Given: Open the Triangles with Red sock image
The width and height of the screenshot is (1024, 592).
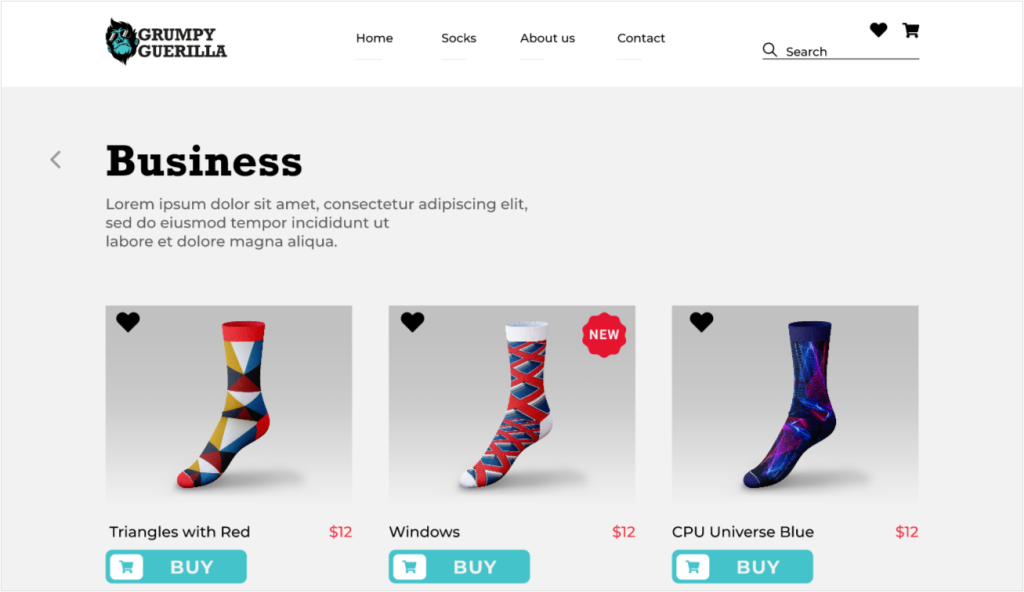Looking at the screenshot, I should [x=229, y=403].
